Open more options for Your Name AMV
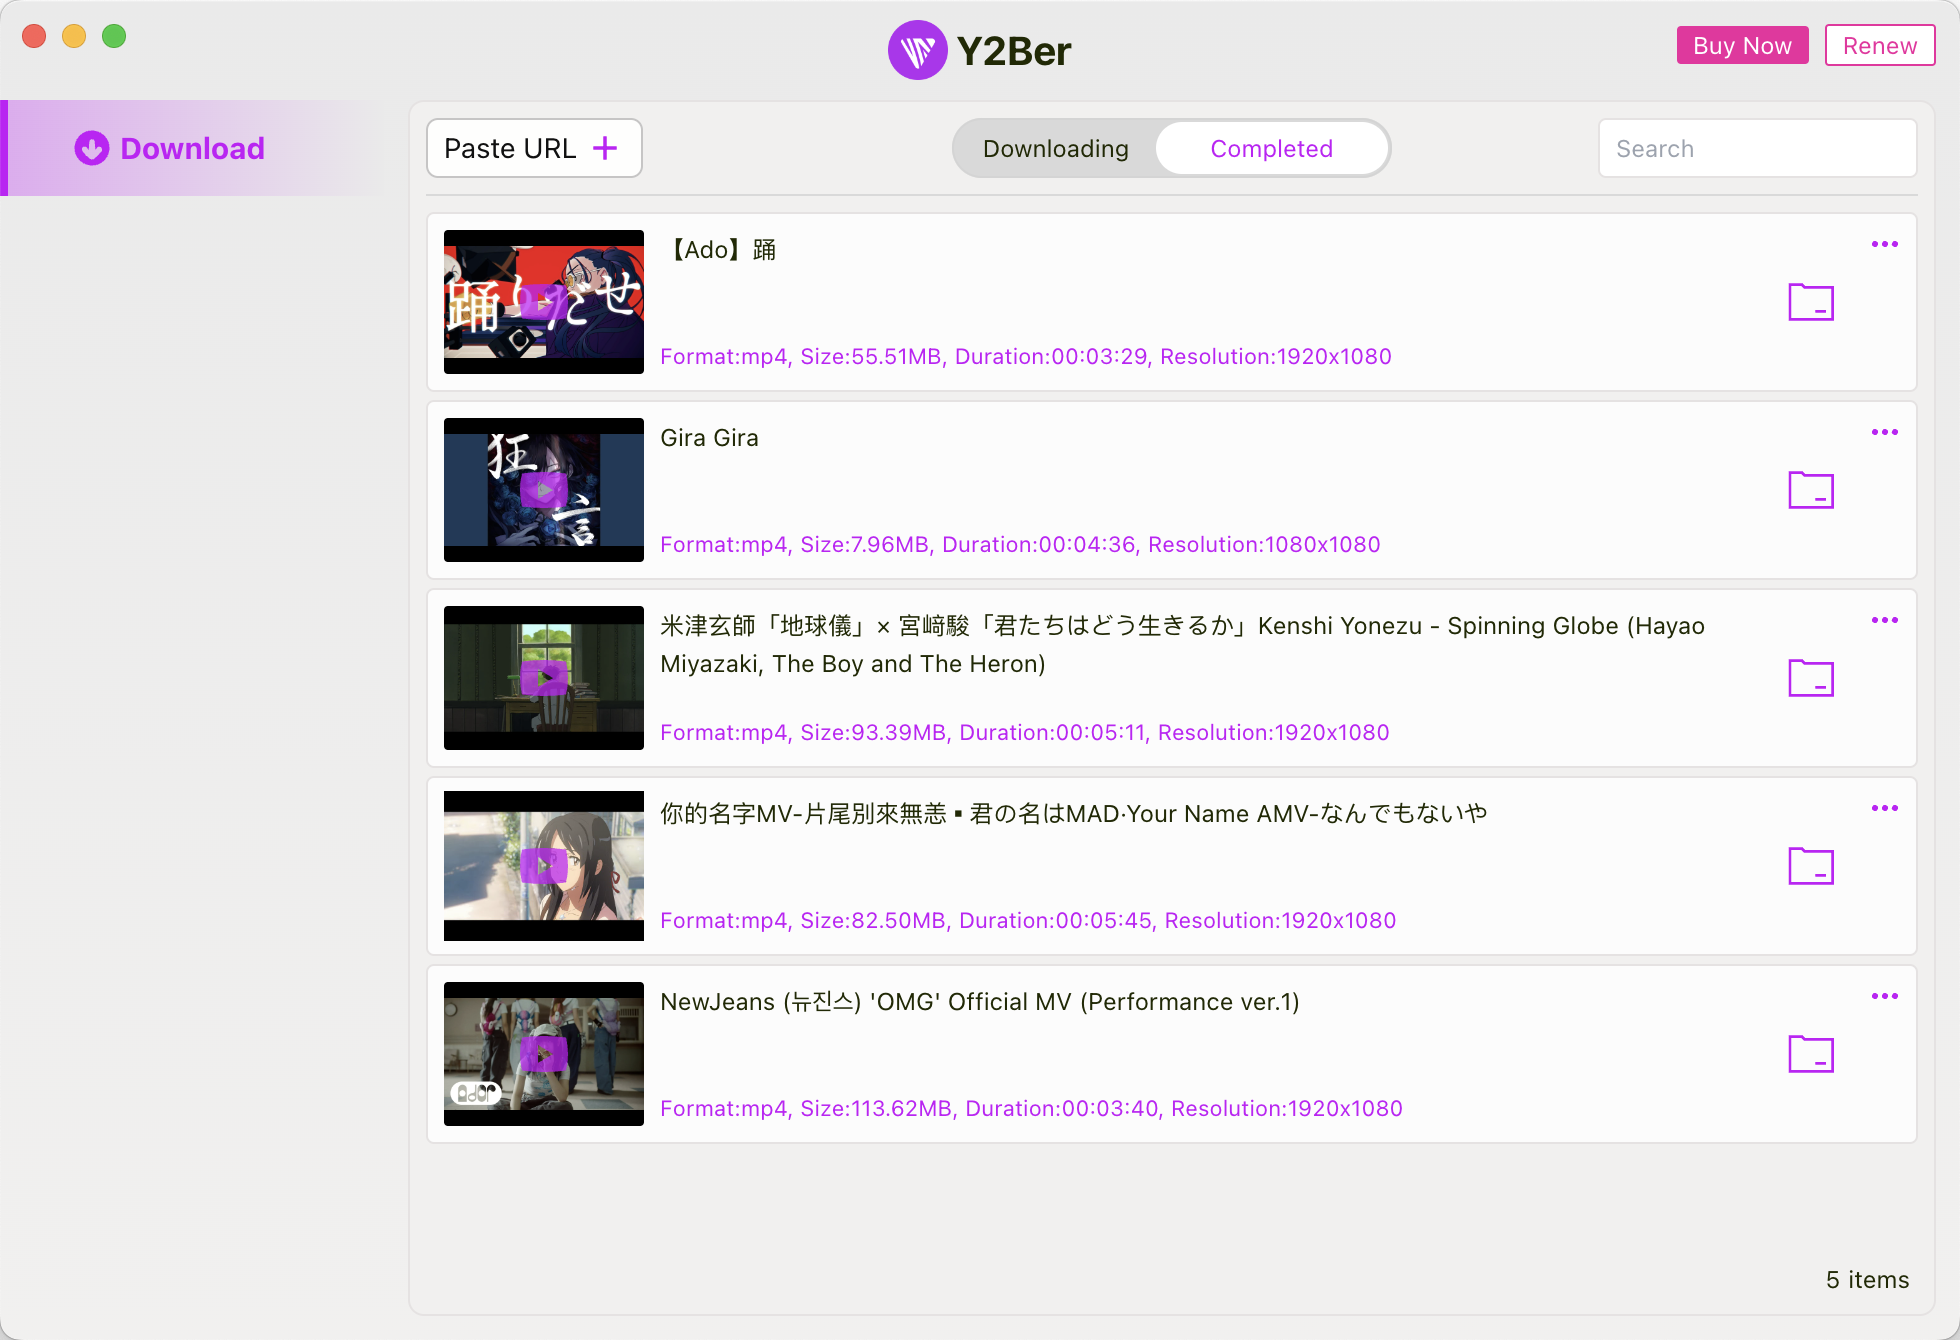The height and width of the screenshot is (1340, 1960). pos(1884,808)
